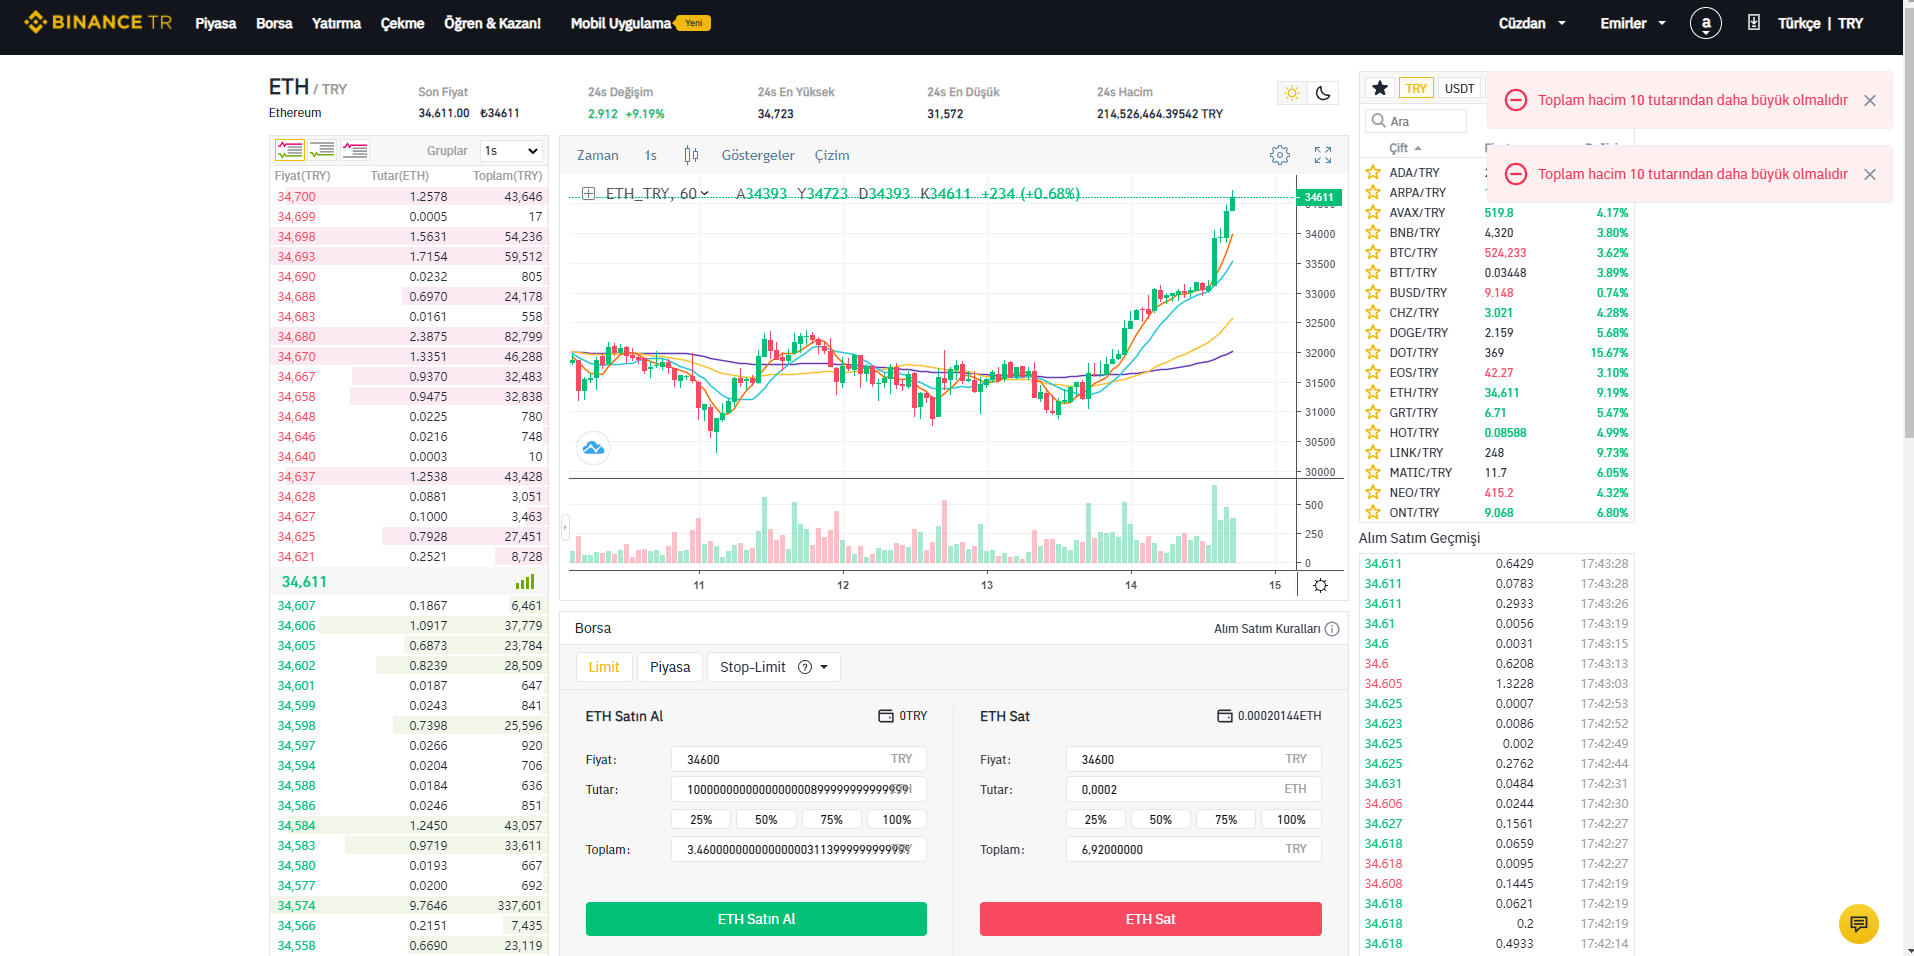The height and width of the screenshot is (956, 1914).
Task: Select the Piyasa order type tab
Action: (670, 667)
